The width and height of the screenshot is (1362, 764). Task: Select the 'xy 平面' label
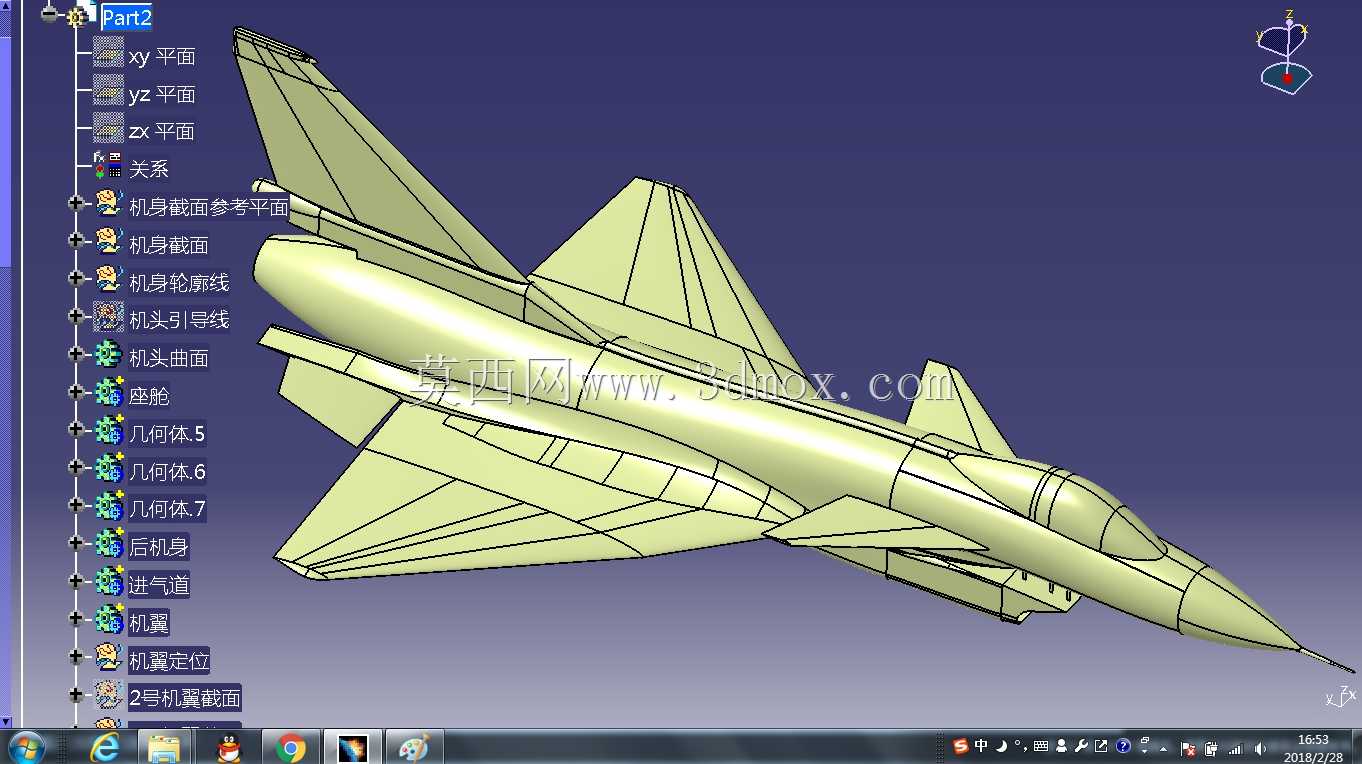[162, 57]
